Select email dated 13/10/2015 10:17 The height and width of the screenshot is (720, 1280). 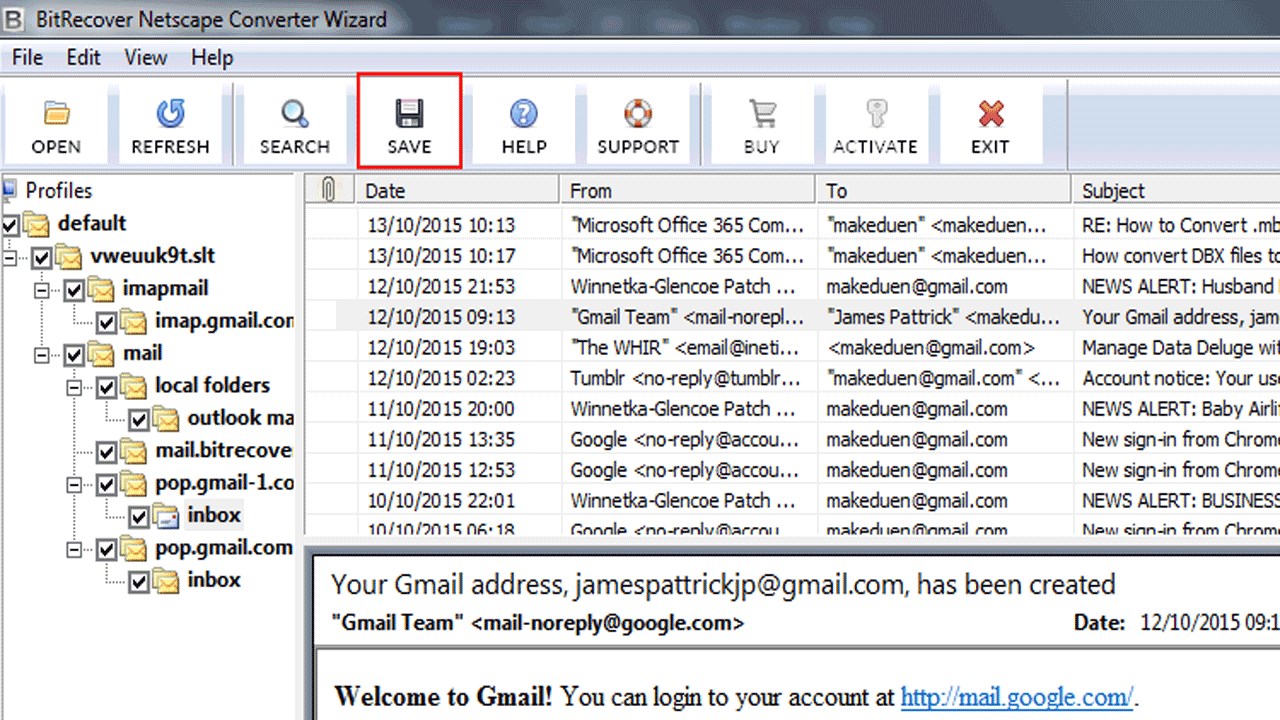click(792, 255)
